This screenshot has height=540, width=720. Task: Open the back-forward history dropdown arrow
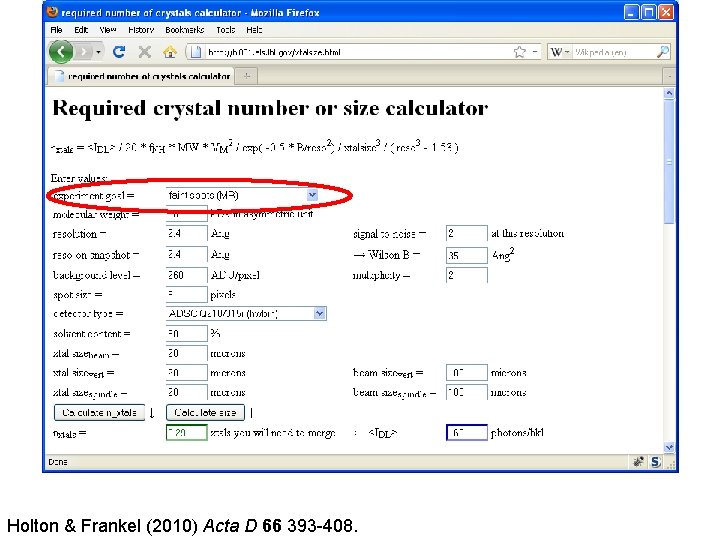98,52
